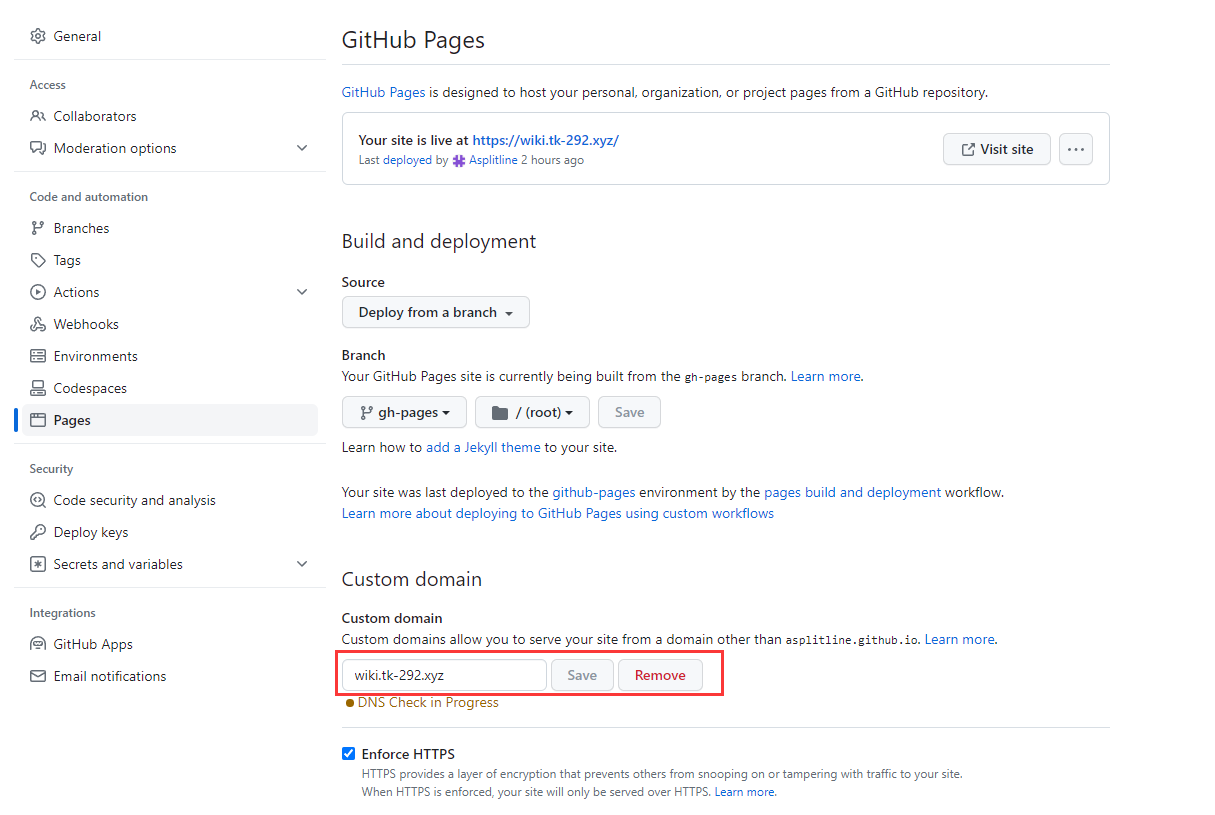Click the Deploy keys key icon
The height and width of the screenshot is (815, 1215).
38,532
